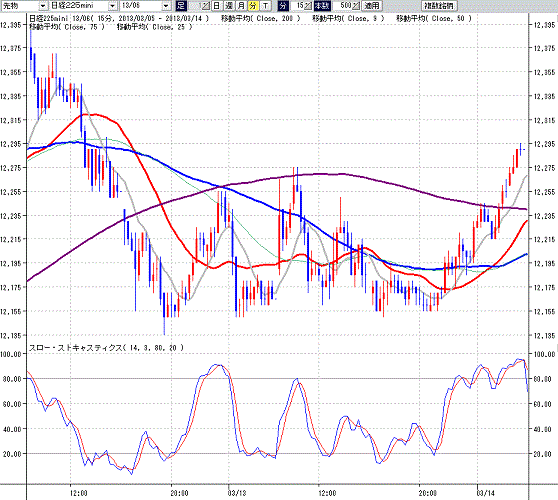This screenshot has width=558, height=500.
Task: Click the 移動平均( Close, 200 ) legend label
Action: (260, 18)
